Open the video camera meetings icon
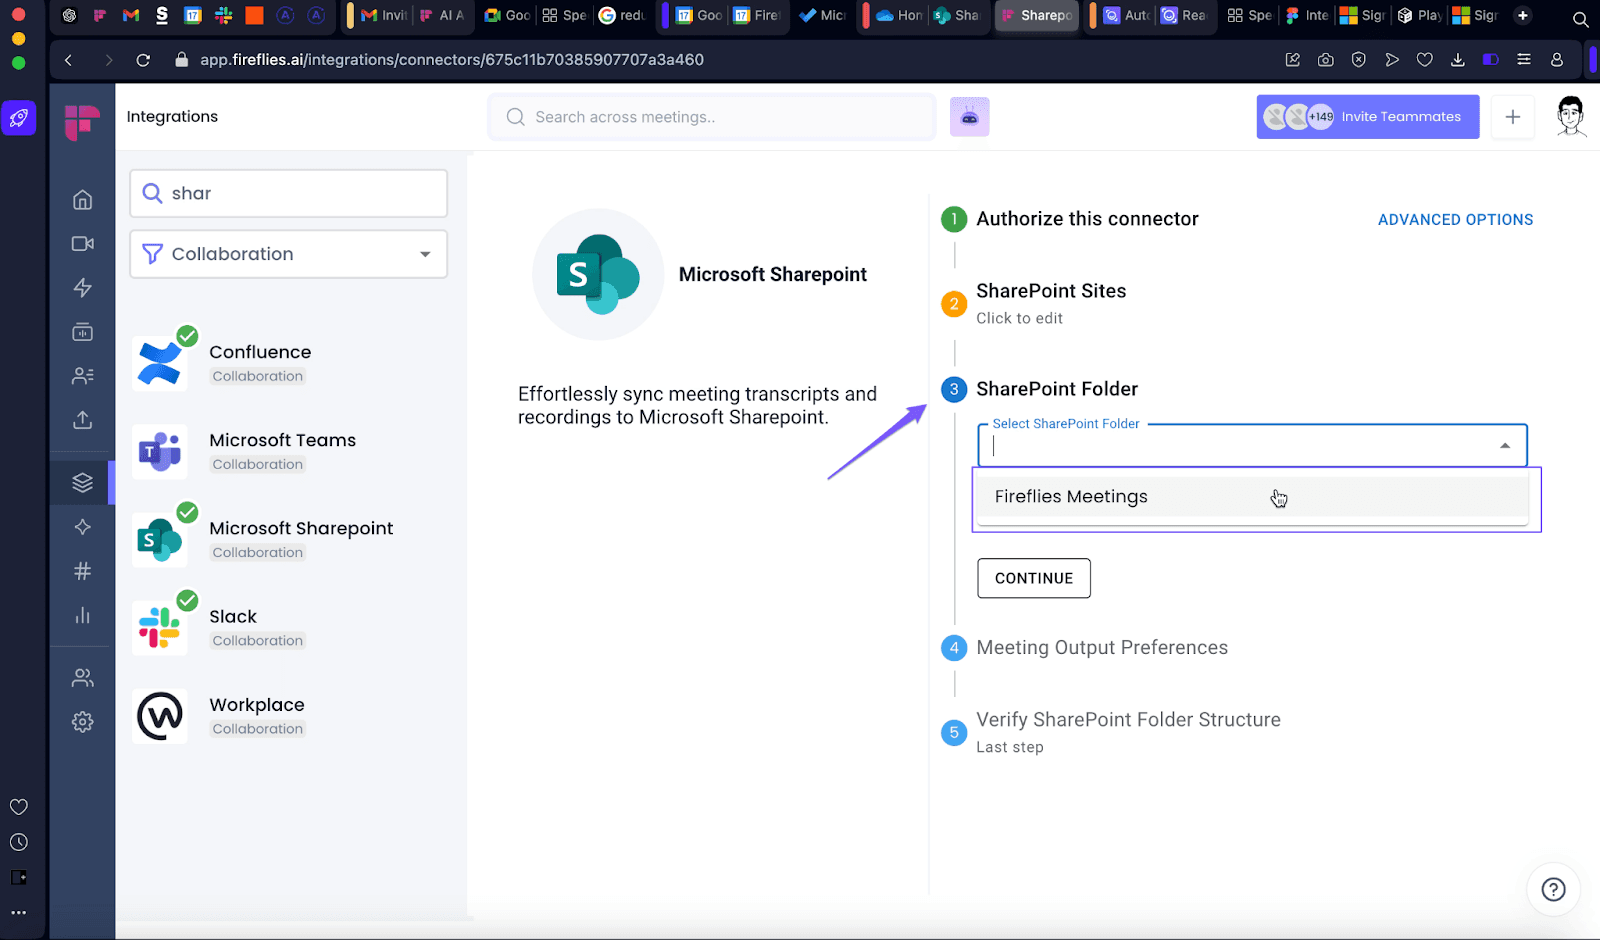1600x940 pixels. click(83, 244)
